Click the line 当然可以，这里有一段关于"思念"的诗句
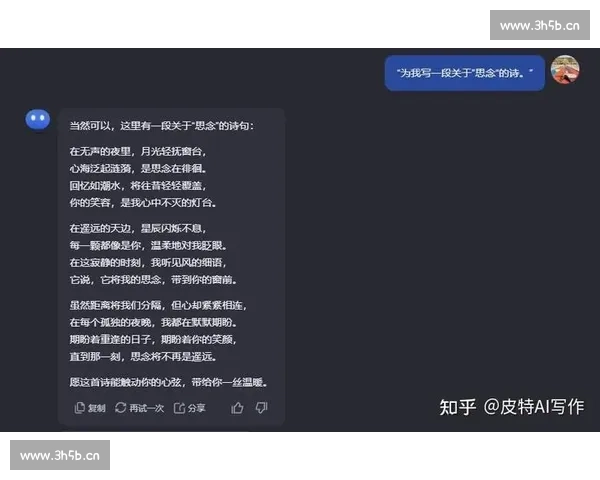Viewport: 600px width, 480px height. click(x=161, y=126)
